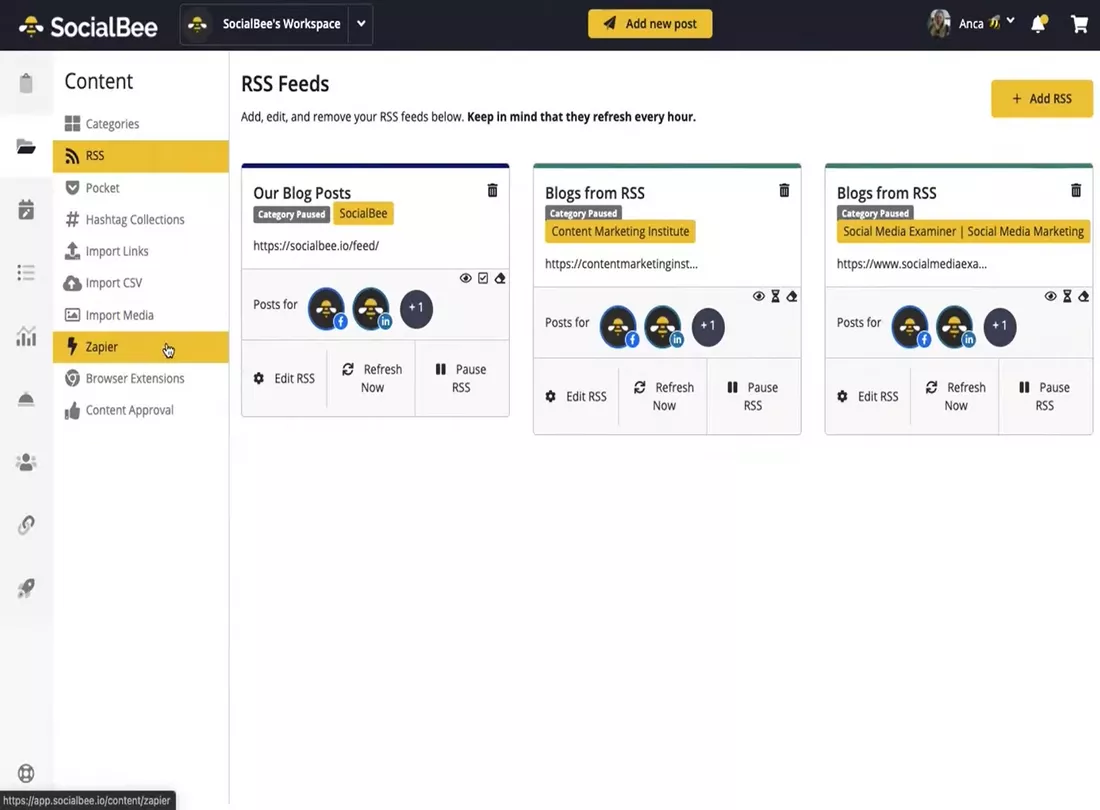Refresh Now the Social Media Examiner feed
Image resolution: width=1100 pixels, height=810 pixels.
(x=955, y=396)
